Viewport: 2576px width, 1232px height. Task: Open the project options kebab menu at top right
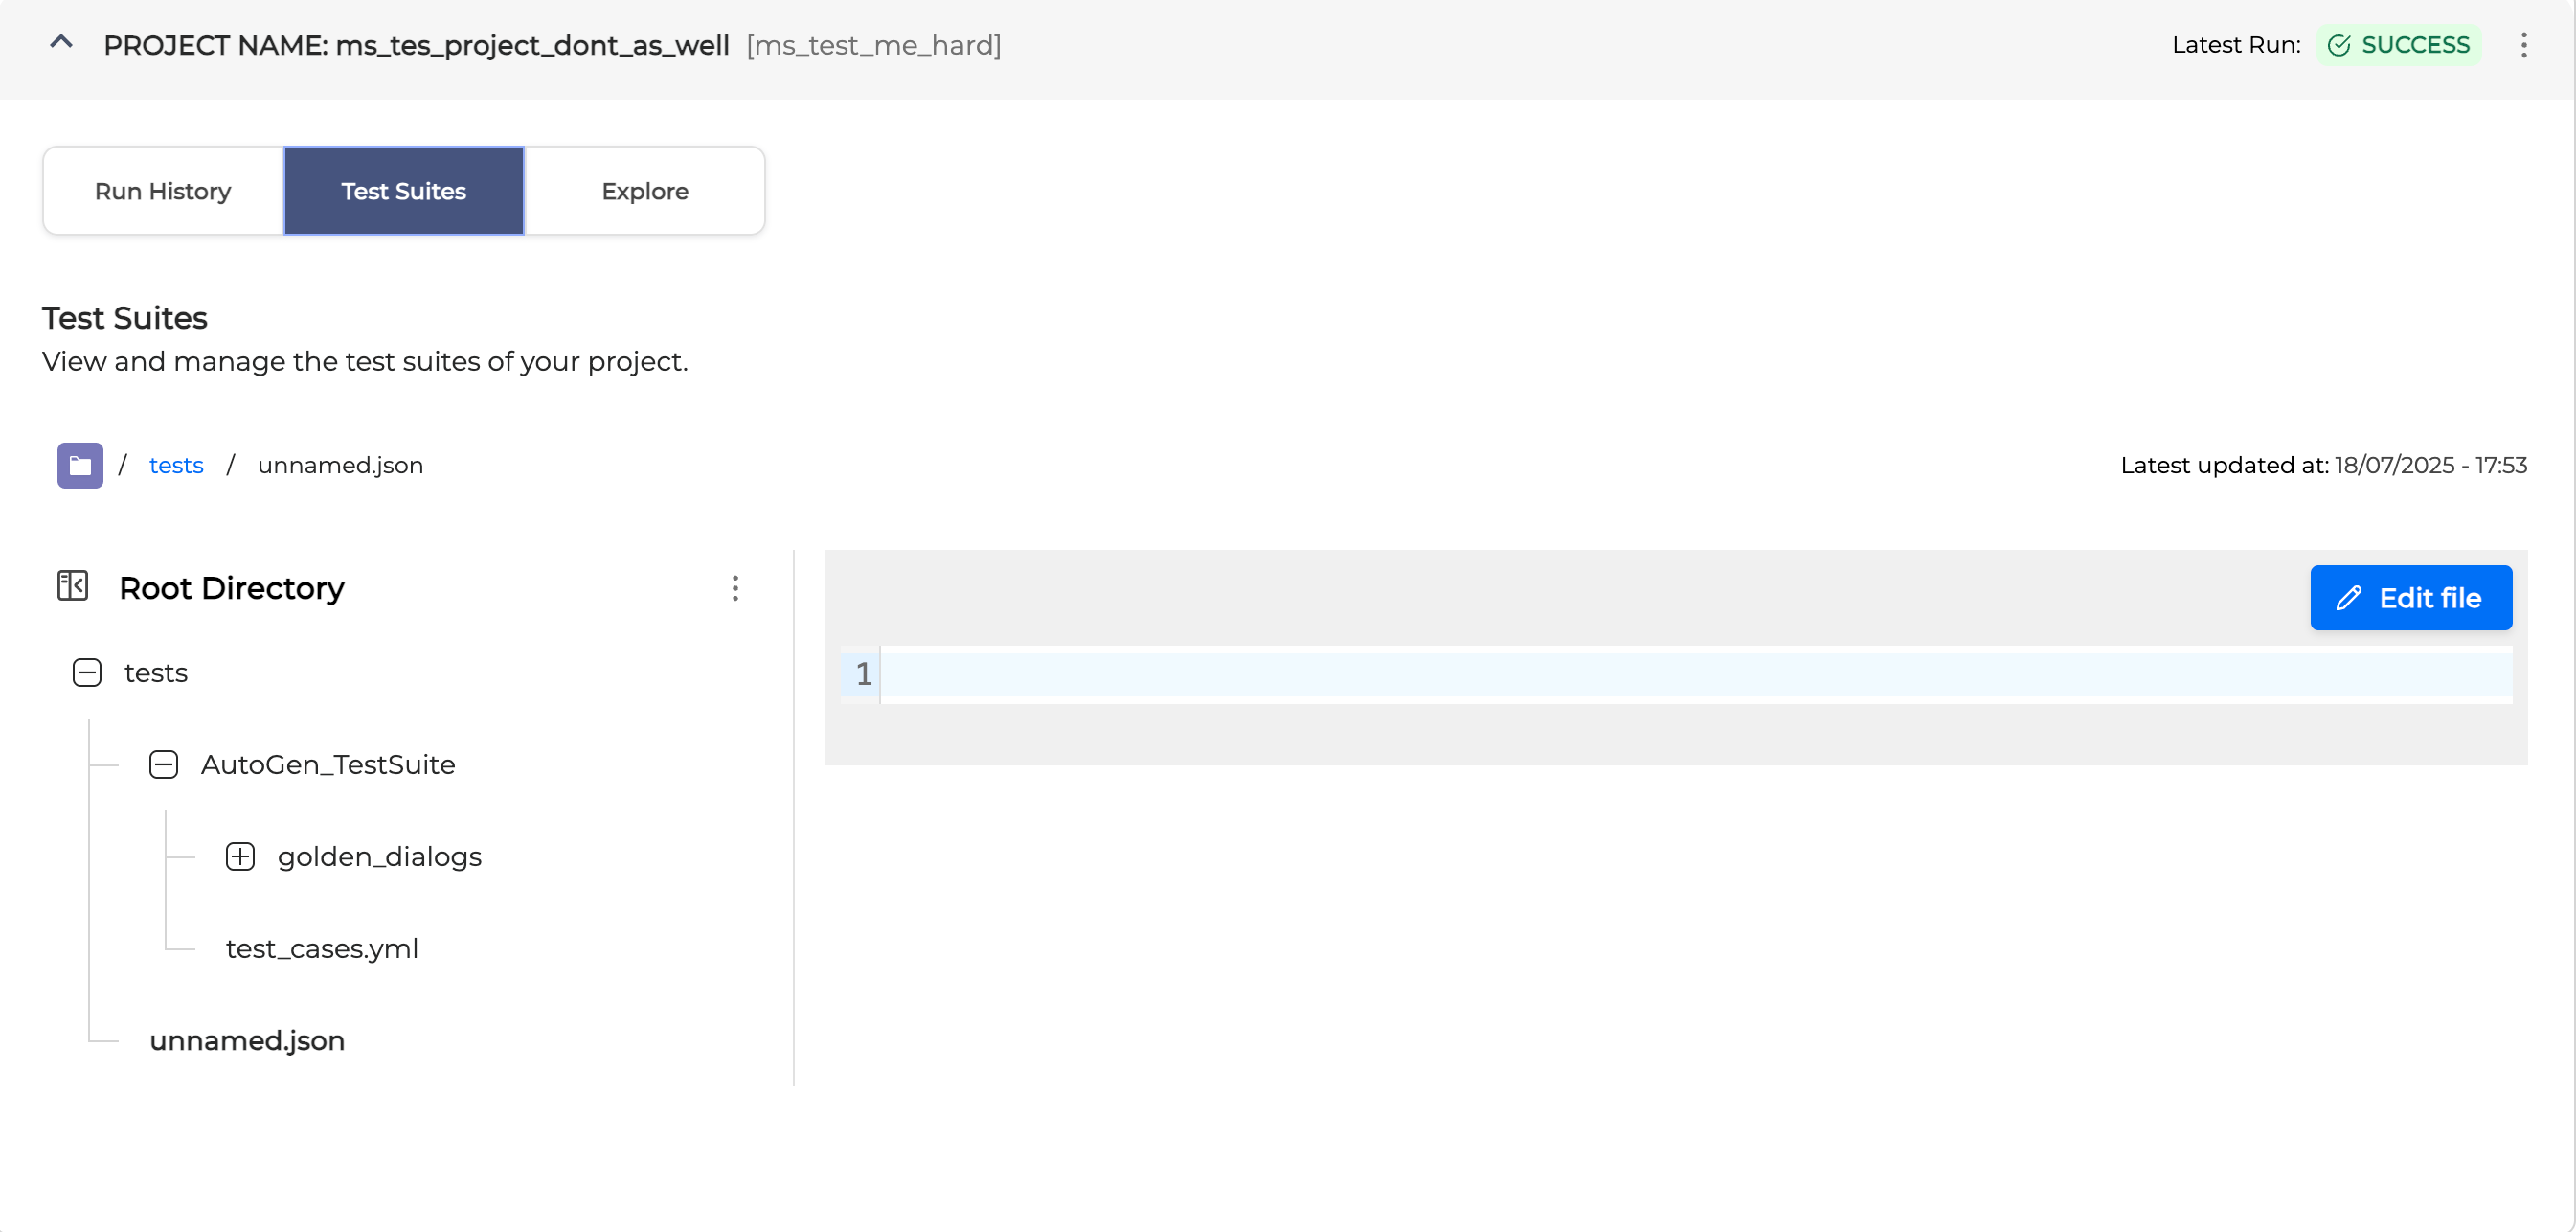pos(2525,45)
